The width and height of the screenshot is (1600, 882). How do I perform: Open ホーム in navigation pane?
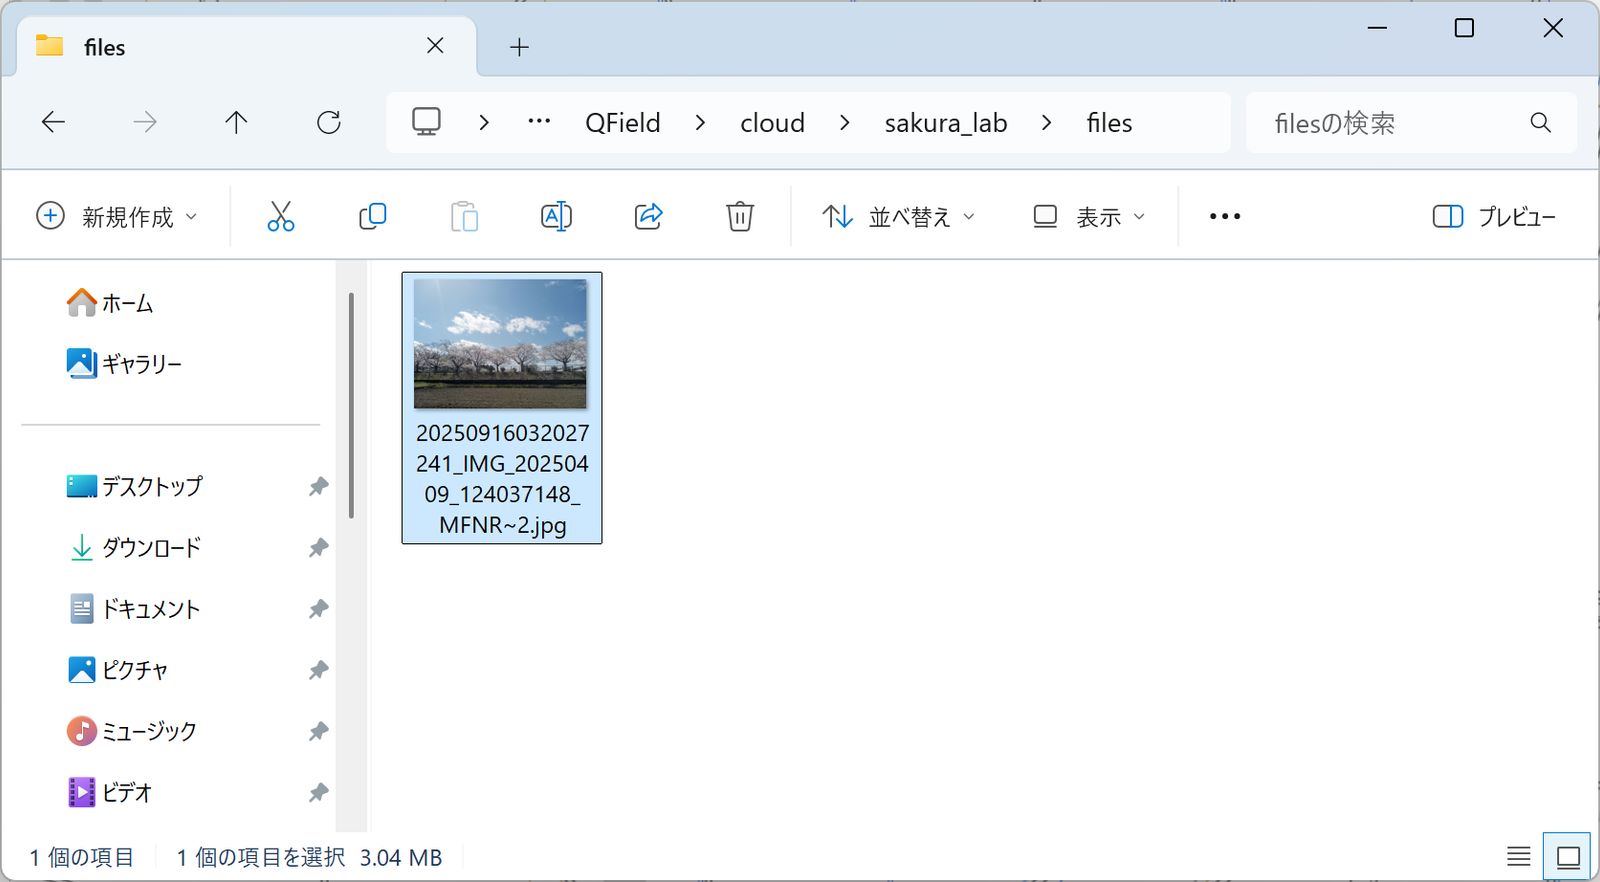(x=110, y=303)
